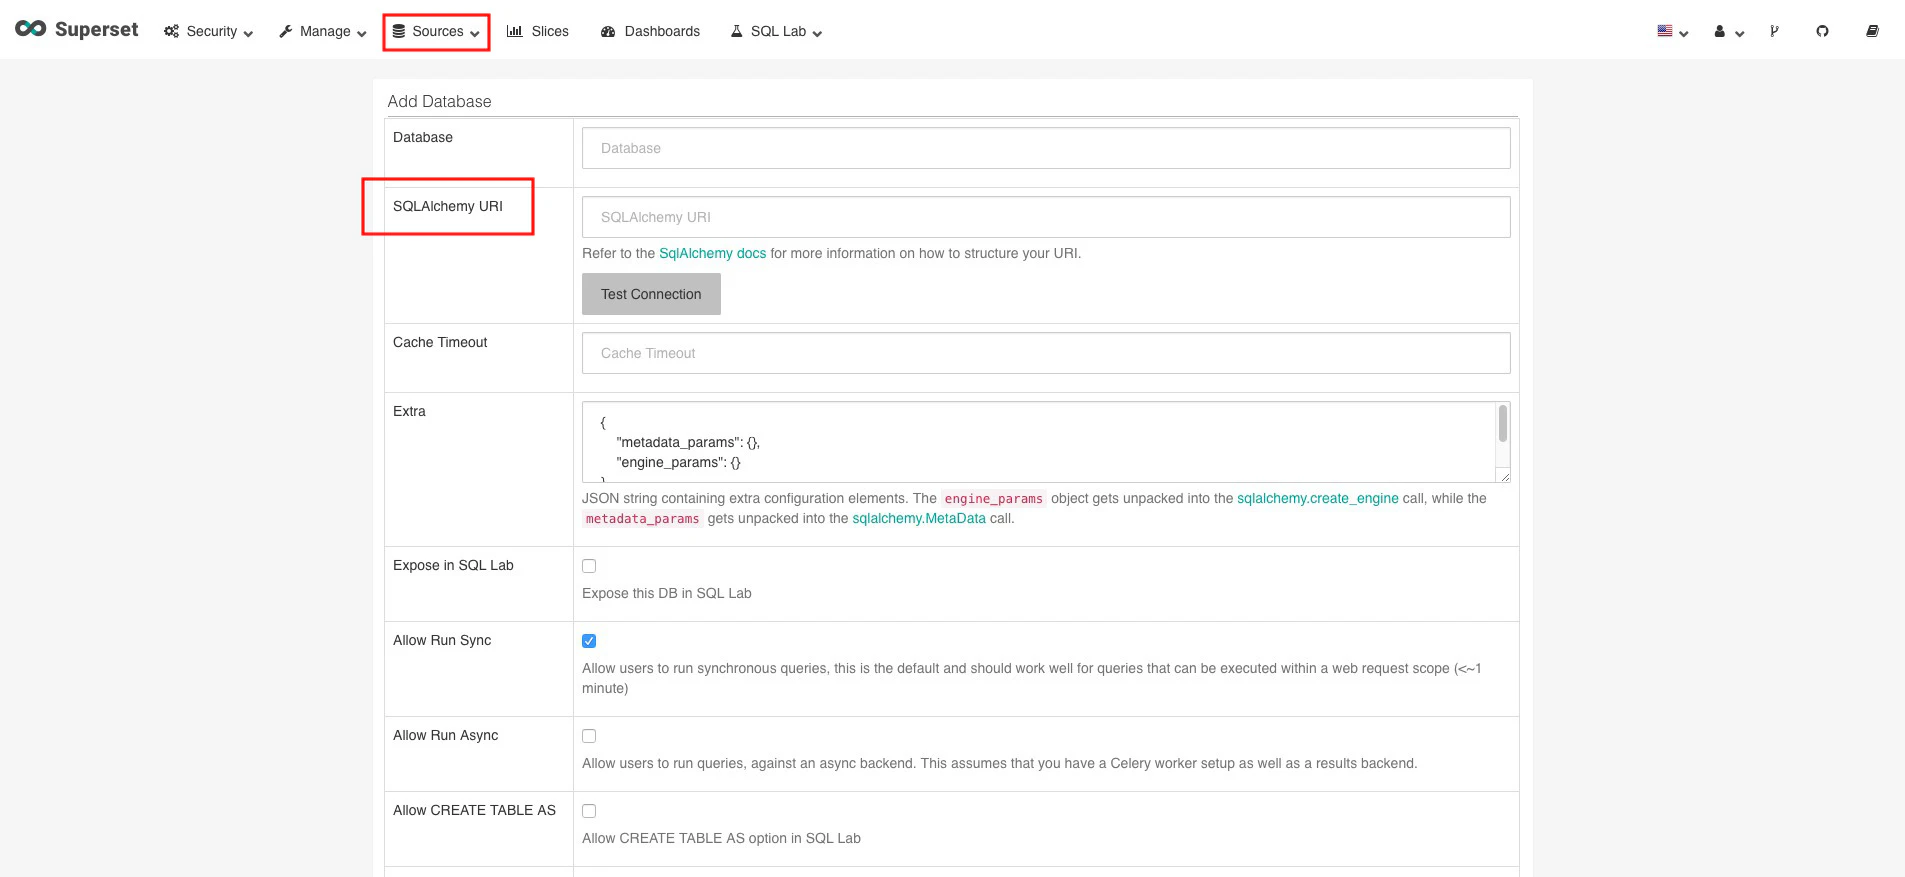Click the 'Allow CREATE TABLE AS' row label
This screenshot has width=1905, height=877.
pos(474,810)
